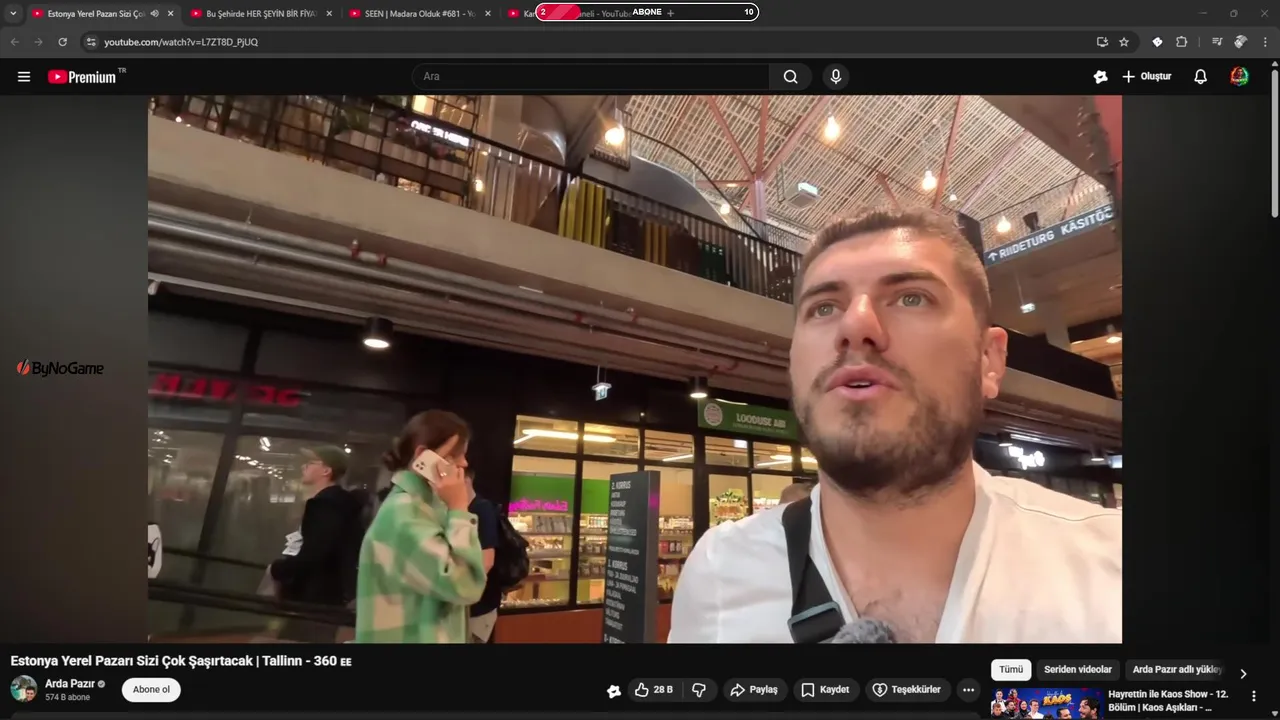Close the SEEN Madara Olduk tab

click(x=488, y=13)
